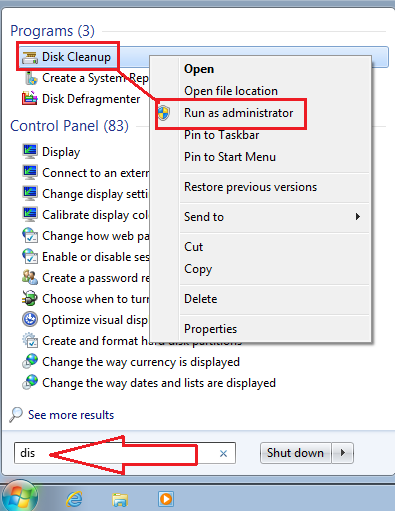Select Open file location in context menu

[231, 91]
